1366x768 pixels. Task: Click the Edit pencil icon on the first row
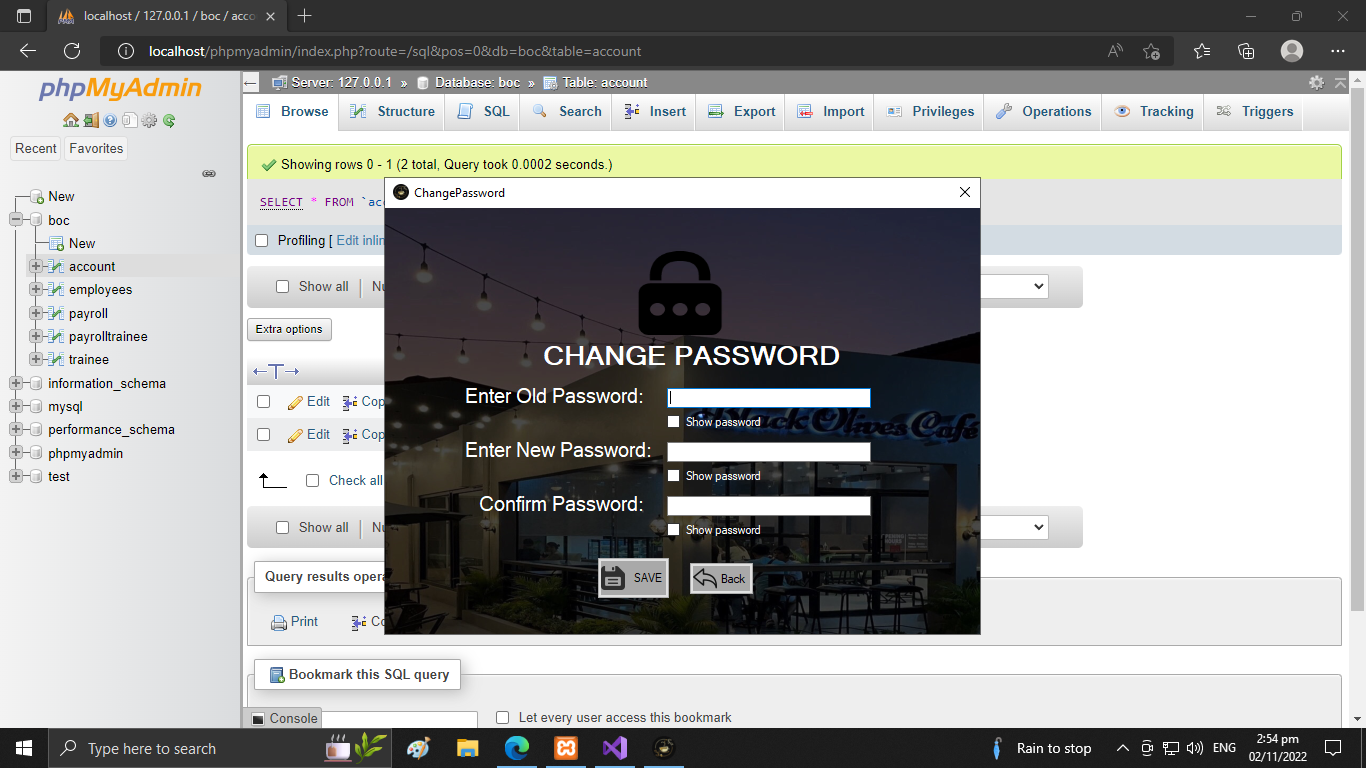(x=296, y=401)
